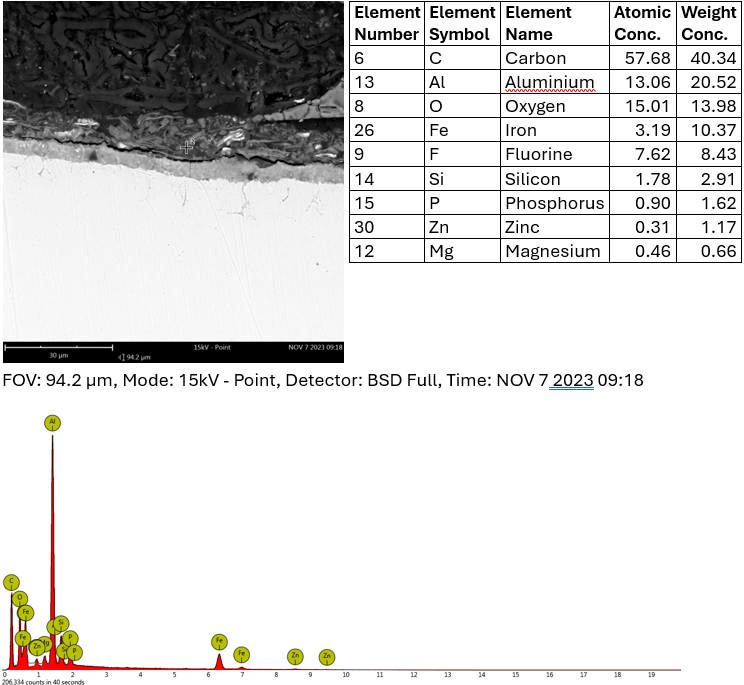Click the Zn label near 9.6 keV

pyautogui.click(x=327, y=657)
